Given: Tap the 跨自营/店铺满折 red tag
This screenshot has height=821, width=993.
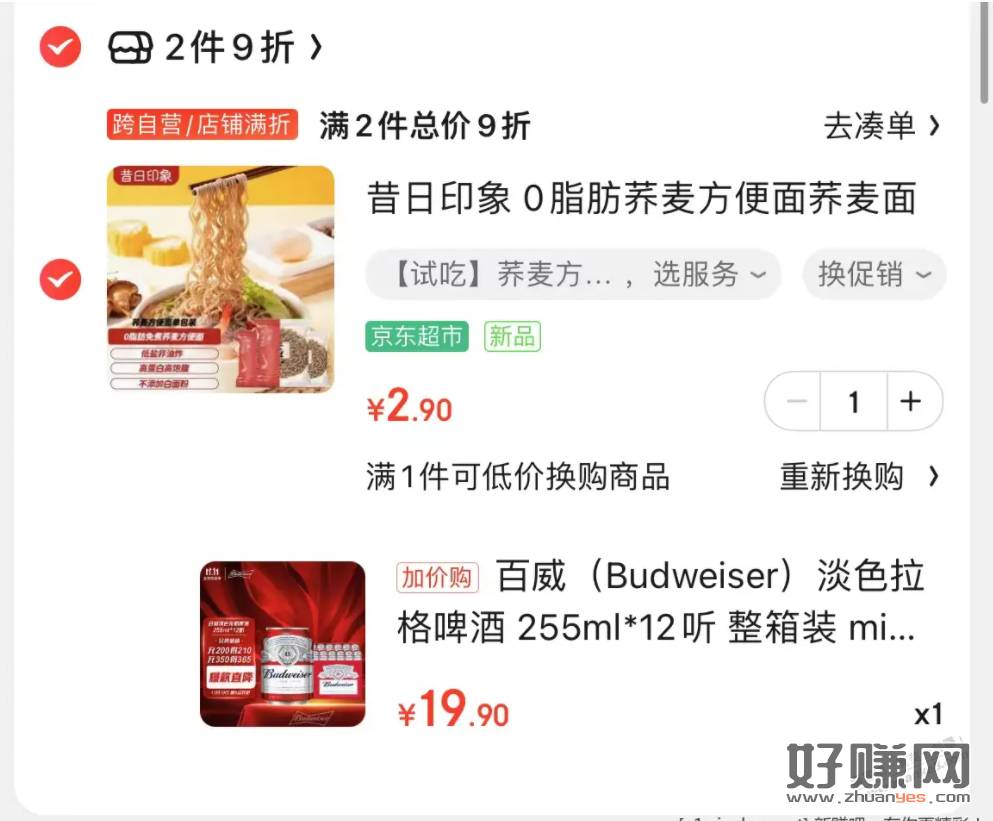Looking at the screenshot, I should pyautogui.click(x=202, y=124).
